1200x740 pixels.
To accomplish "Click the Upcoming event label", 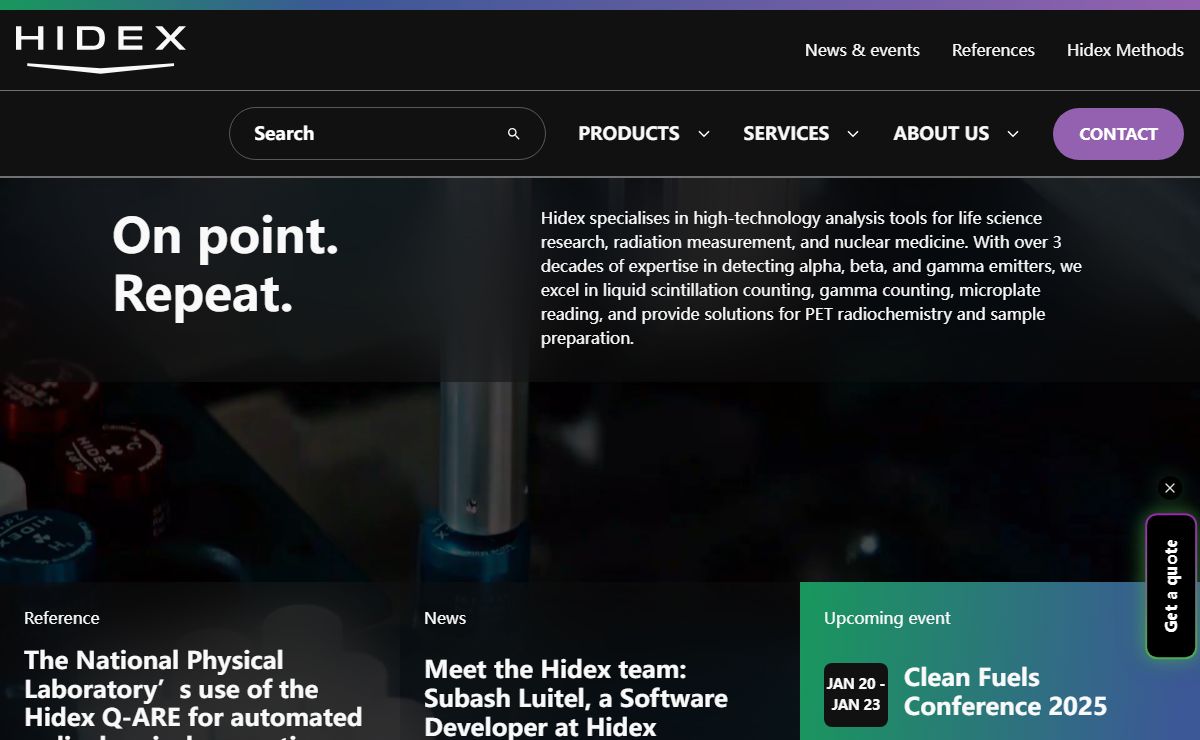I will (887, 618).
